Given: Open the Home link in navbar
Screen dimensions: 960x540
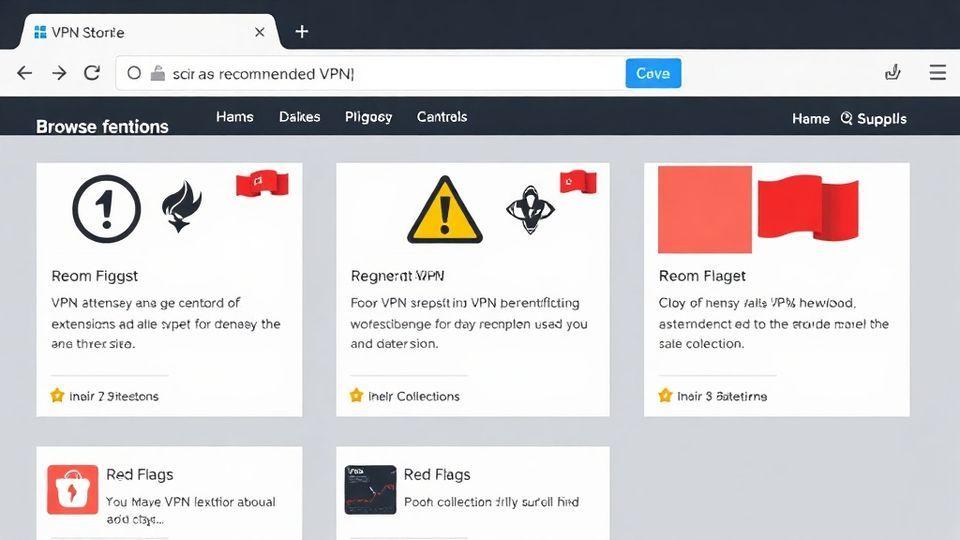Looking at the screenshot, I should tap(810, 118).
